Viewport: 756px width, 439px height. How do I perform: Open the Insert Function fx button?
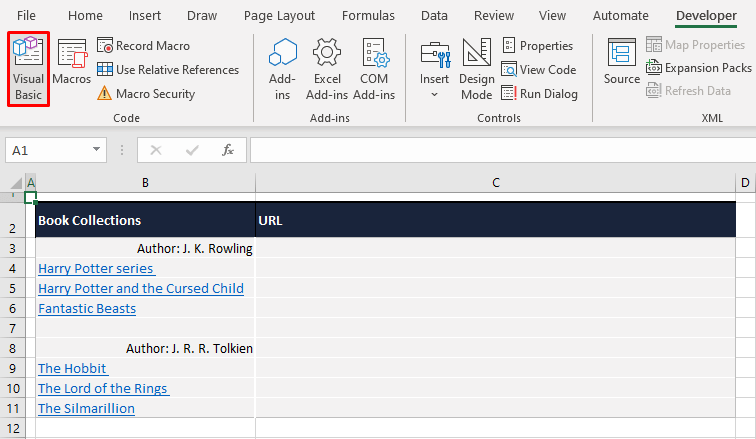pos(228,150)
